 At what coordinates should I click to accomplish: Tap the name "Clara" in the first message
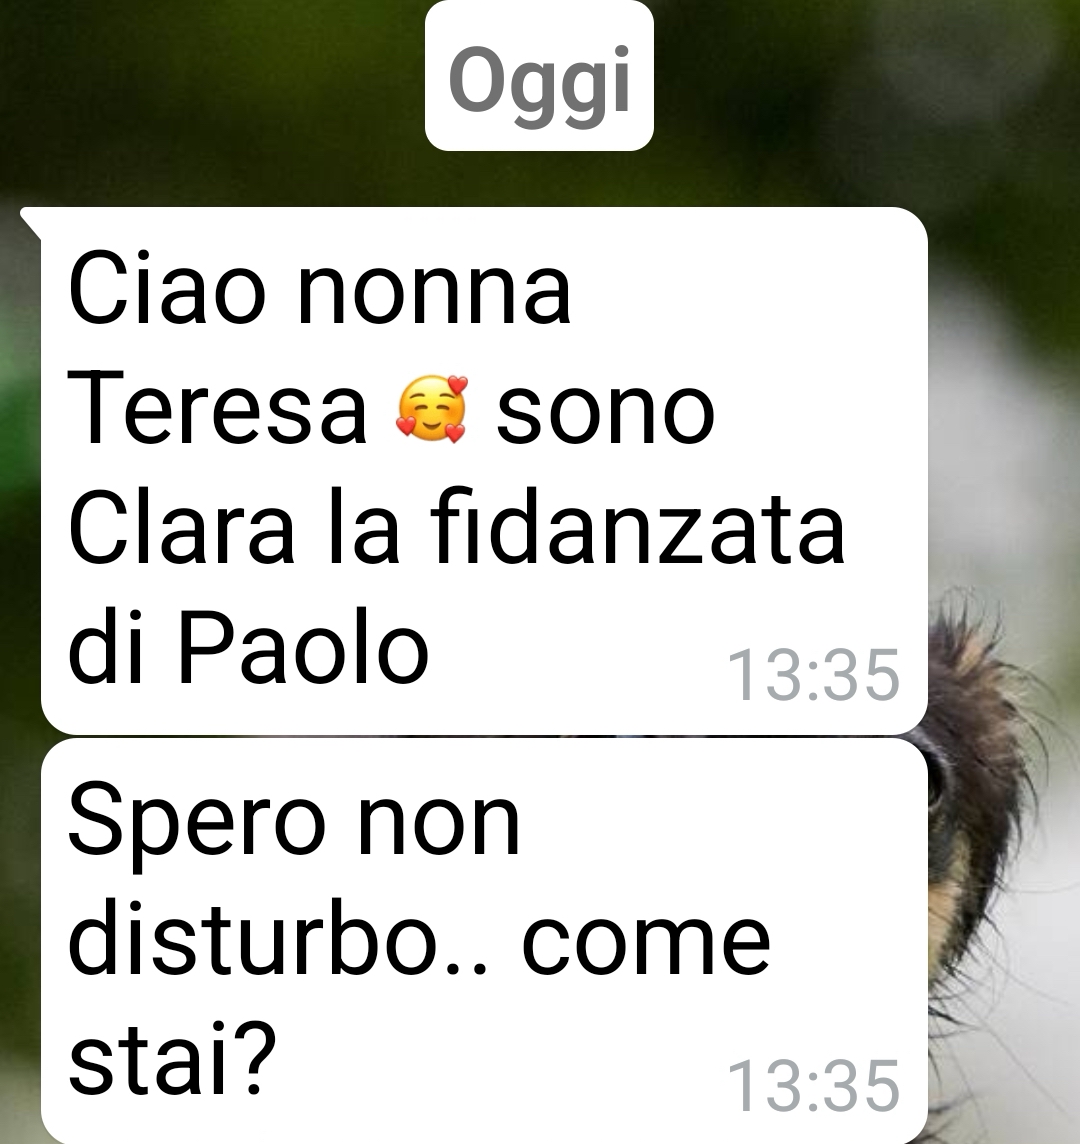(x=181, y=527)
